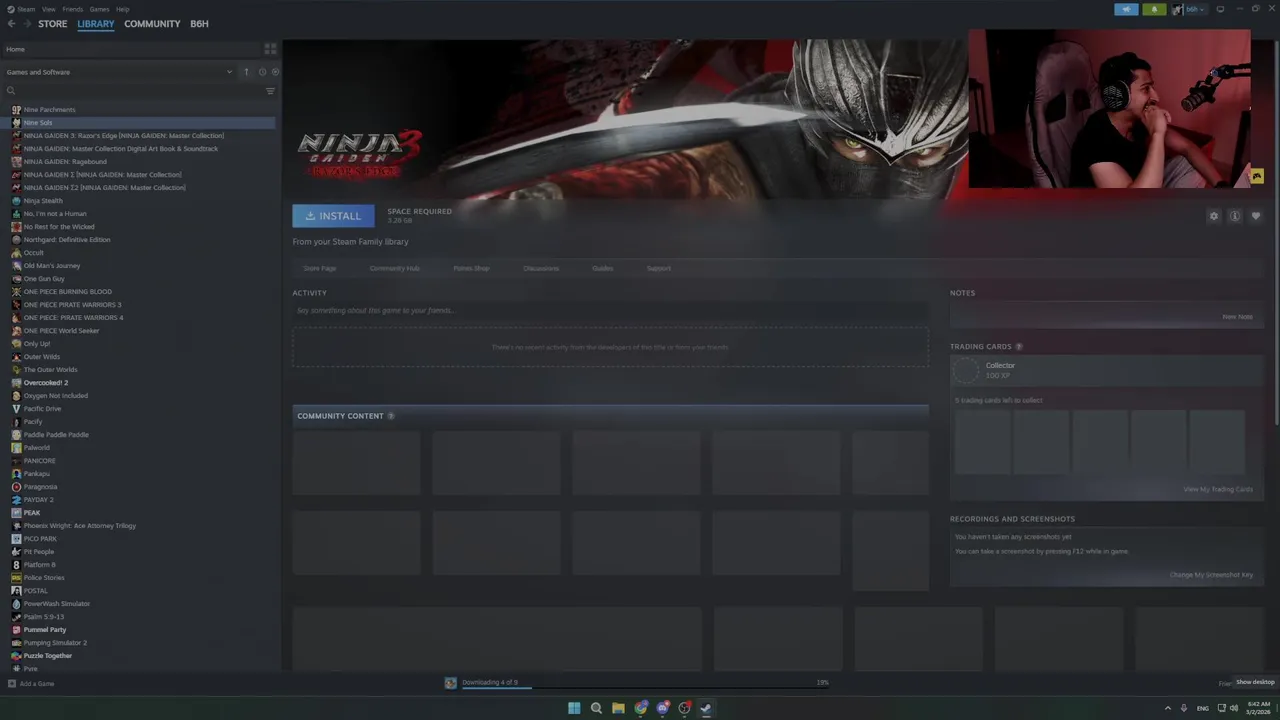Switch to the COMMUNITY tab
This screenshot has height=720, width=1280.
(x=152, y=24)
